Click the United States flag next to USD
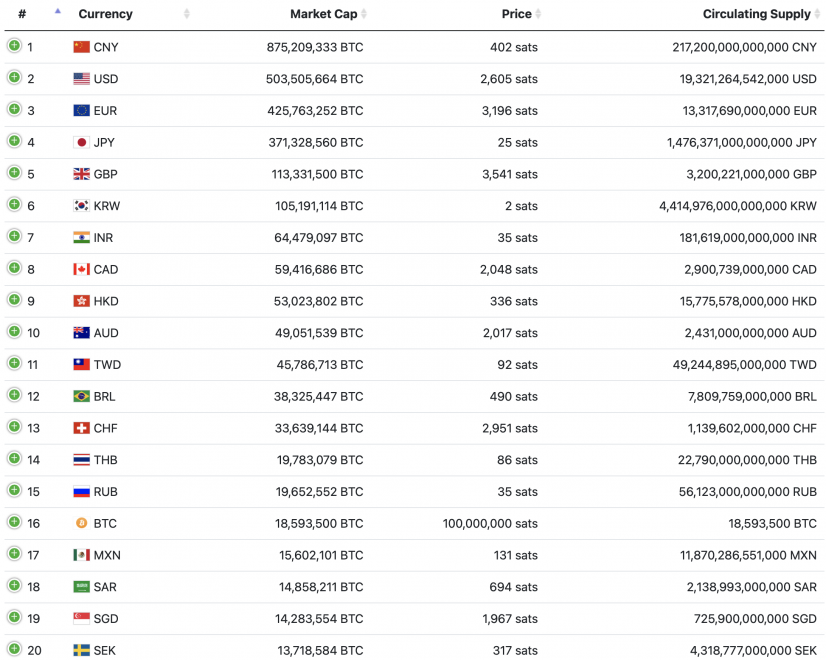The image size is (826, 660). coord(80,78)
